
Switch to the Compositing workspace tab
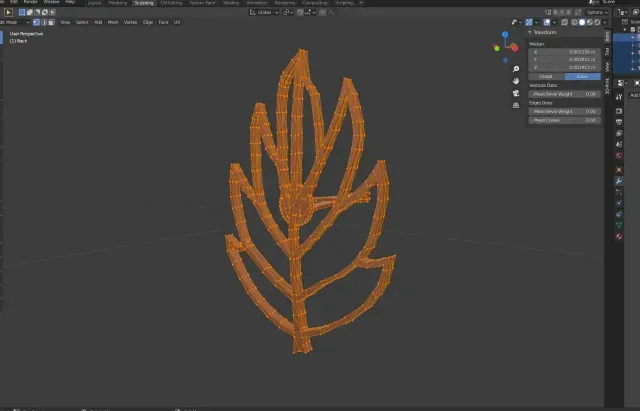[x=315, y=3]
